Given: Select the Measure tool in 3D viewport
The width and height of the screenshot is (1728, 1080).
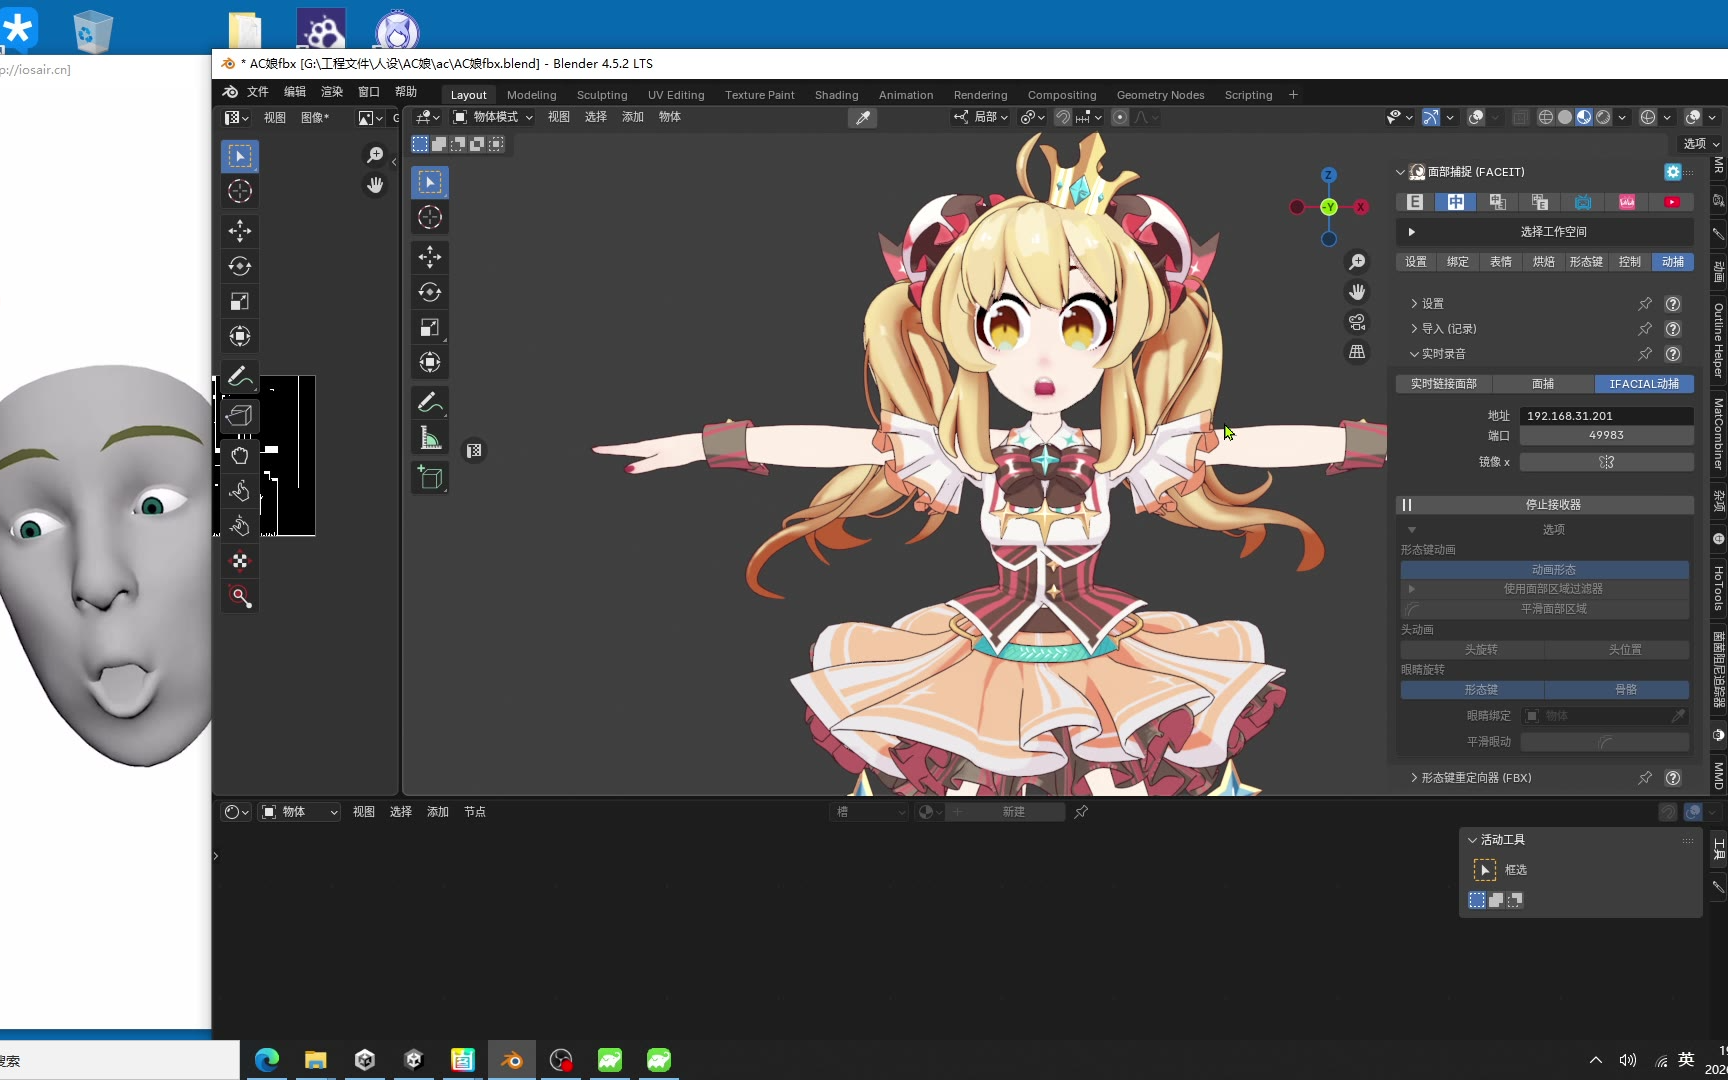Looking at the screenshot, I should (430, 438).
